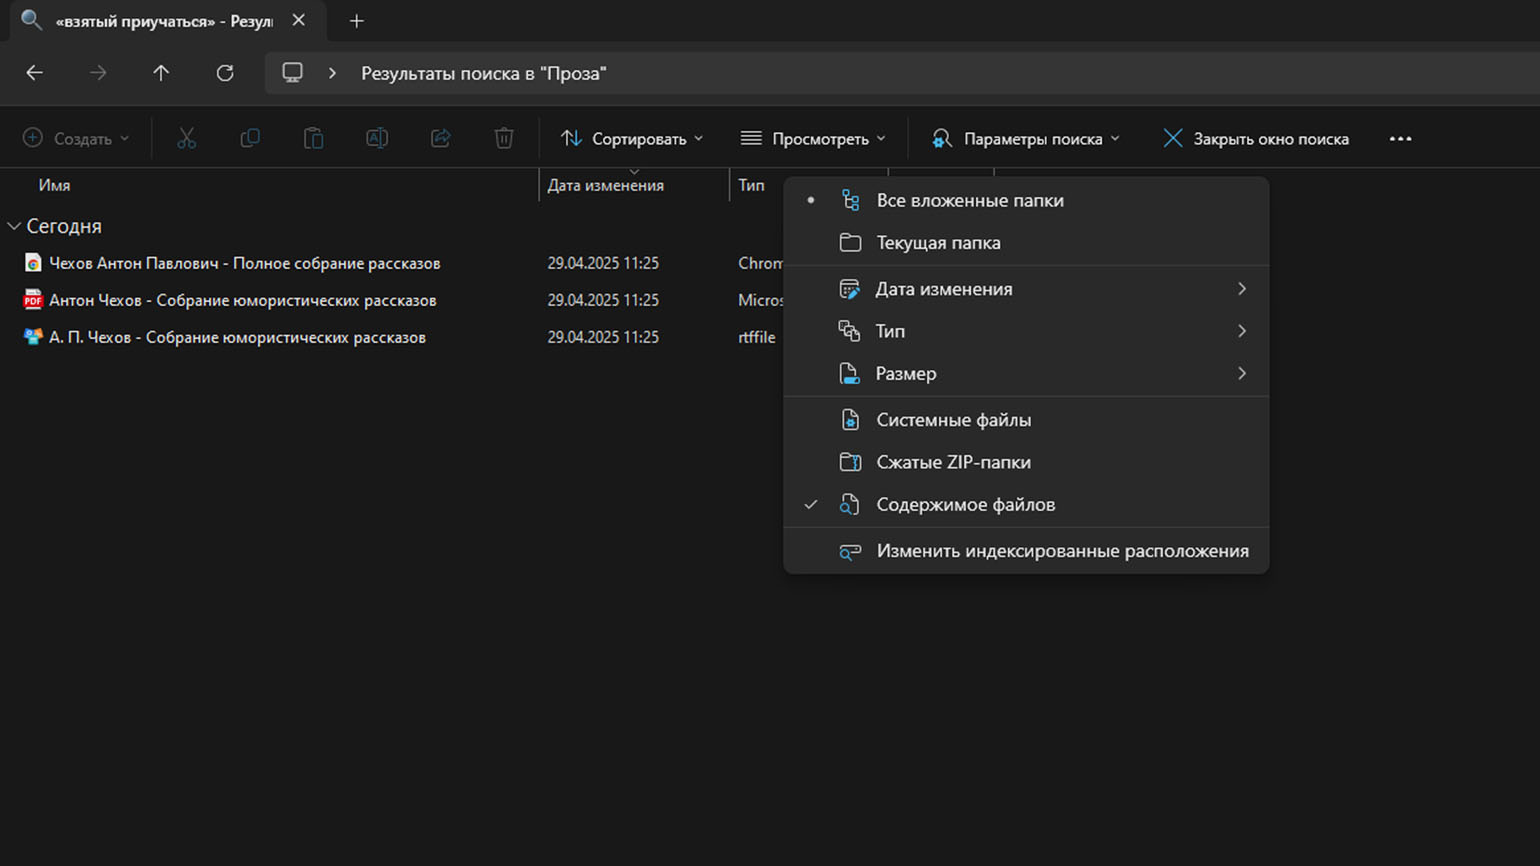
Task: Click the Share icon in toolbar
Action: [440, 139]
